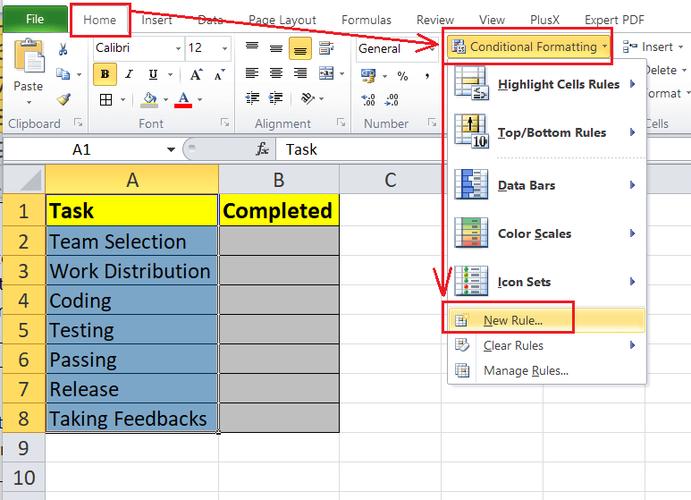Switch to the Formulas ribbon tab
Image resolution: width=691 pixels, height=500 pixels.
pos(366,20)
